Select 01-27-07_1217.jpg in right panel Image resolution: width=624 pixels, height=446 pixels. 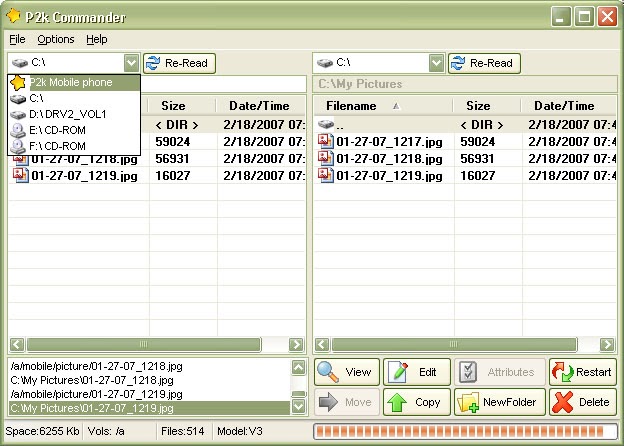(389, 142)
